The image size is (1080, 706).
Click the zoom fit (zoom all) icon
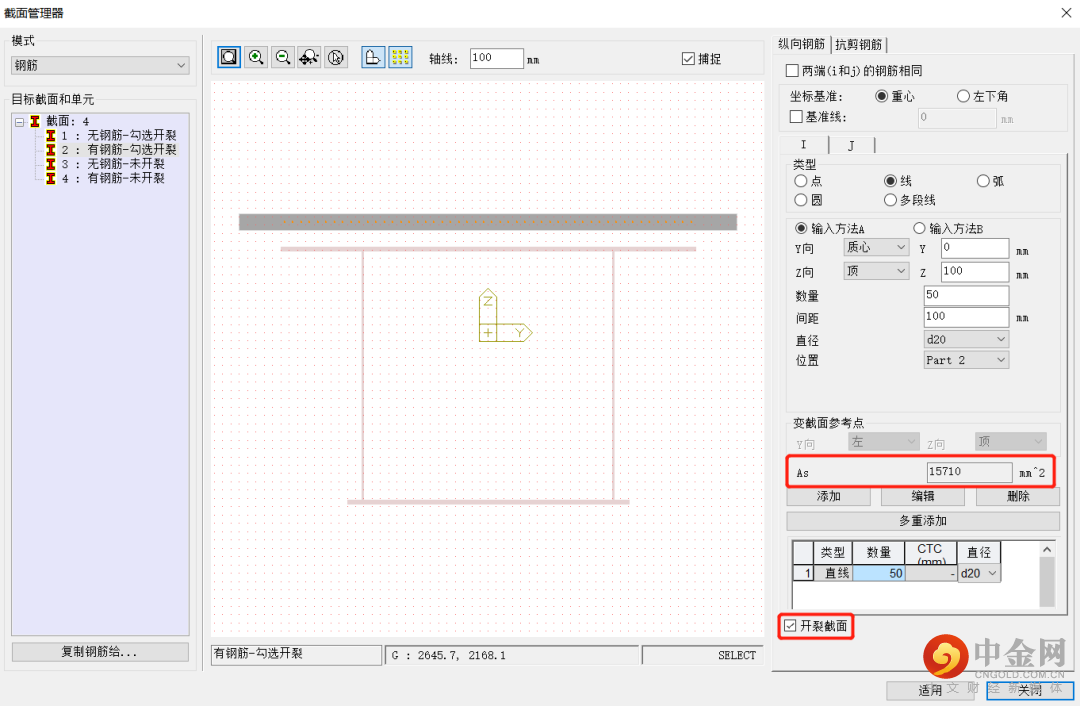(229, 57)
